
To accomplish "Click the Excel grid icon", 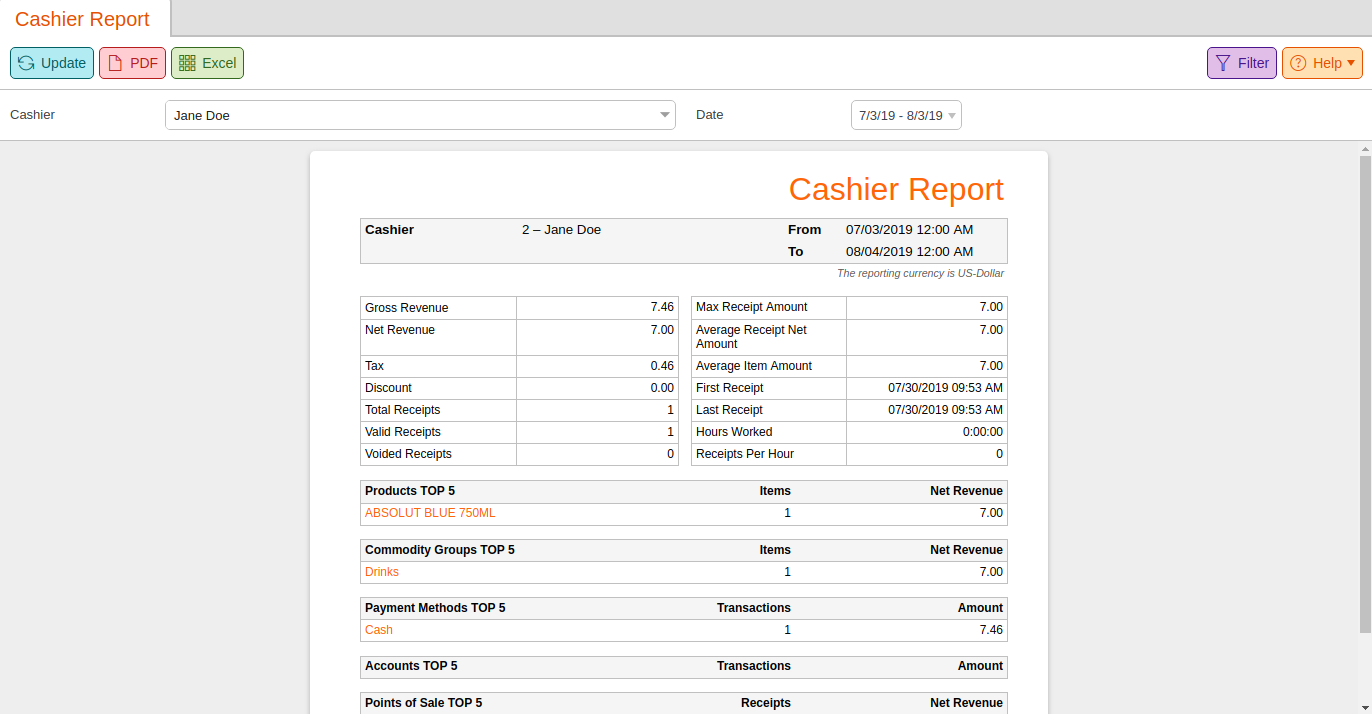I will coord(187,63).
